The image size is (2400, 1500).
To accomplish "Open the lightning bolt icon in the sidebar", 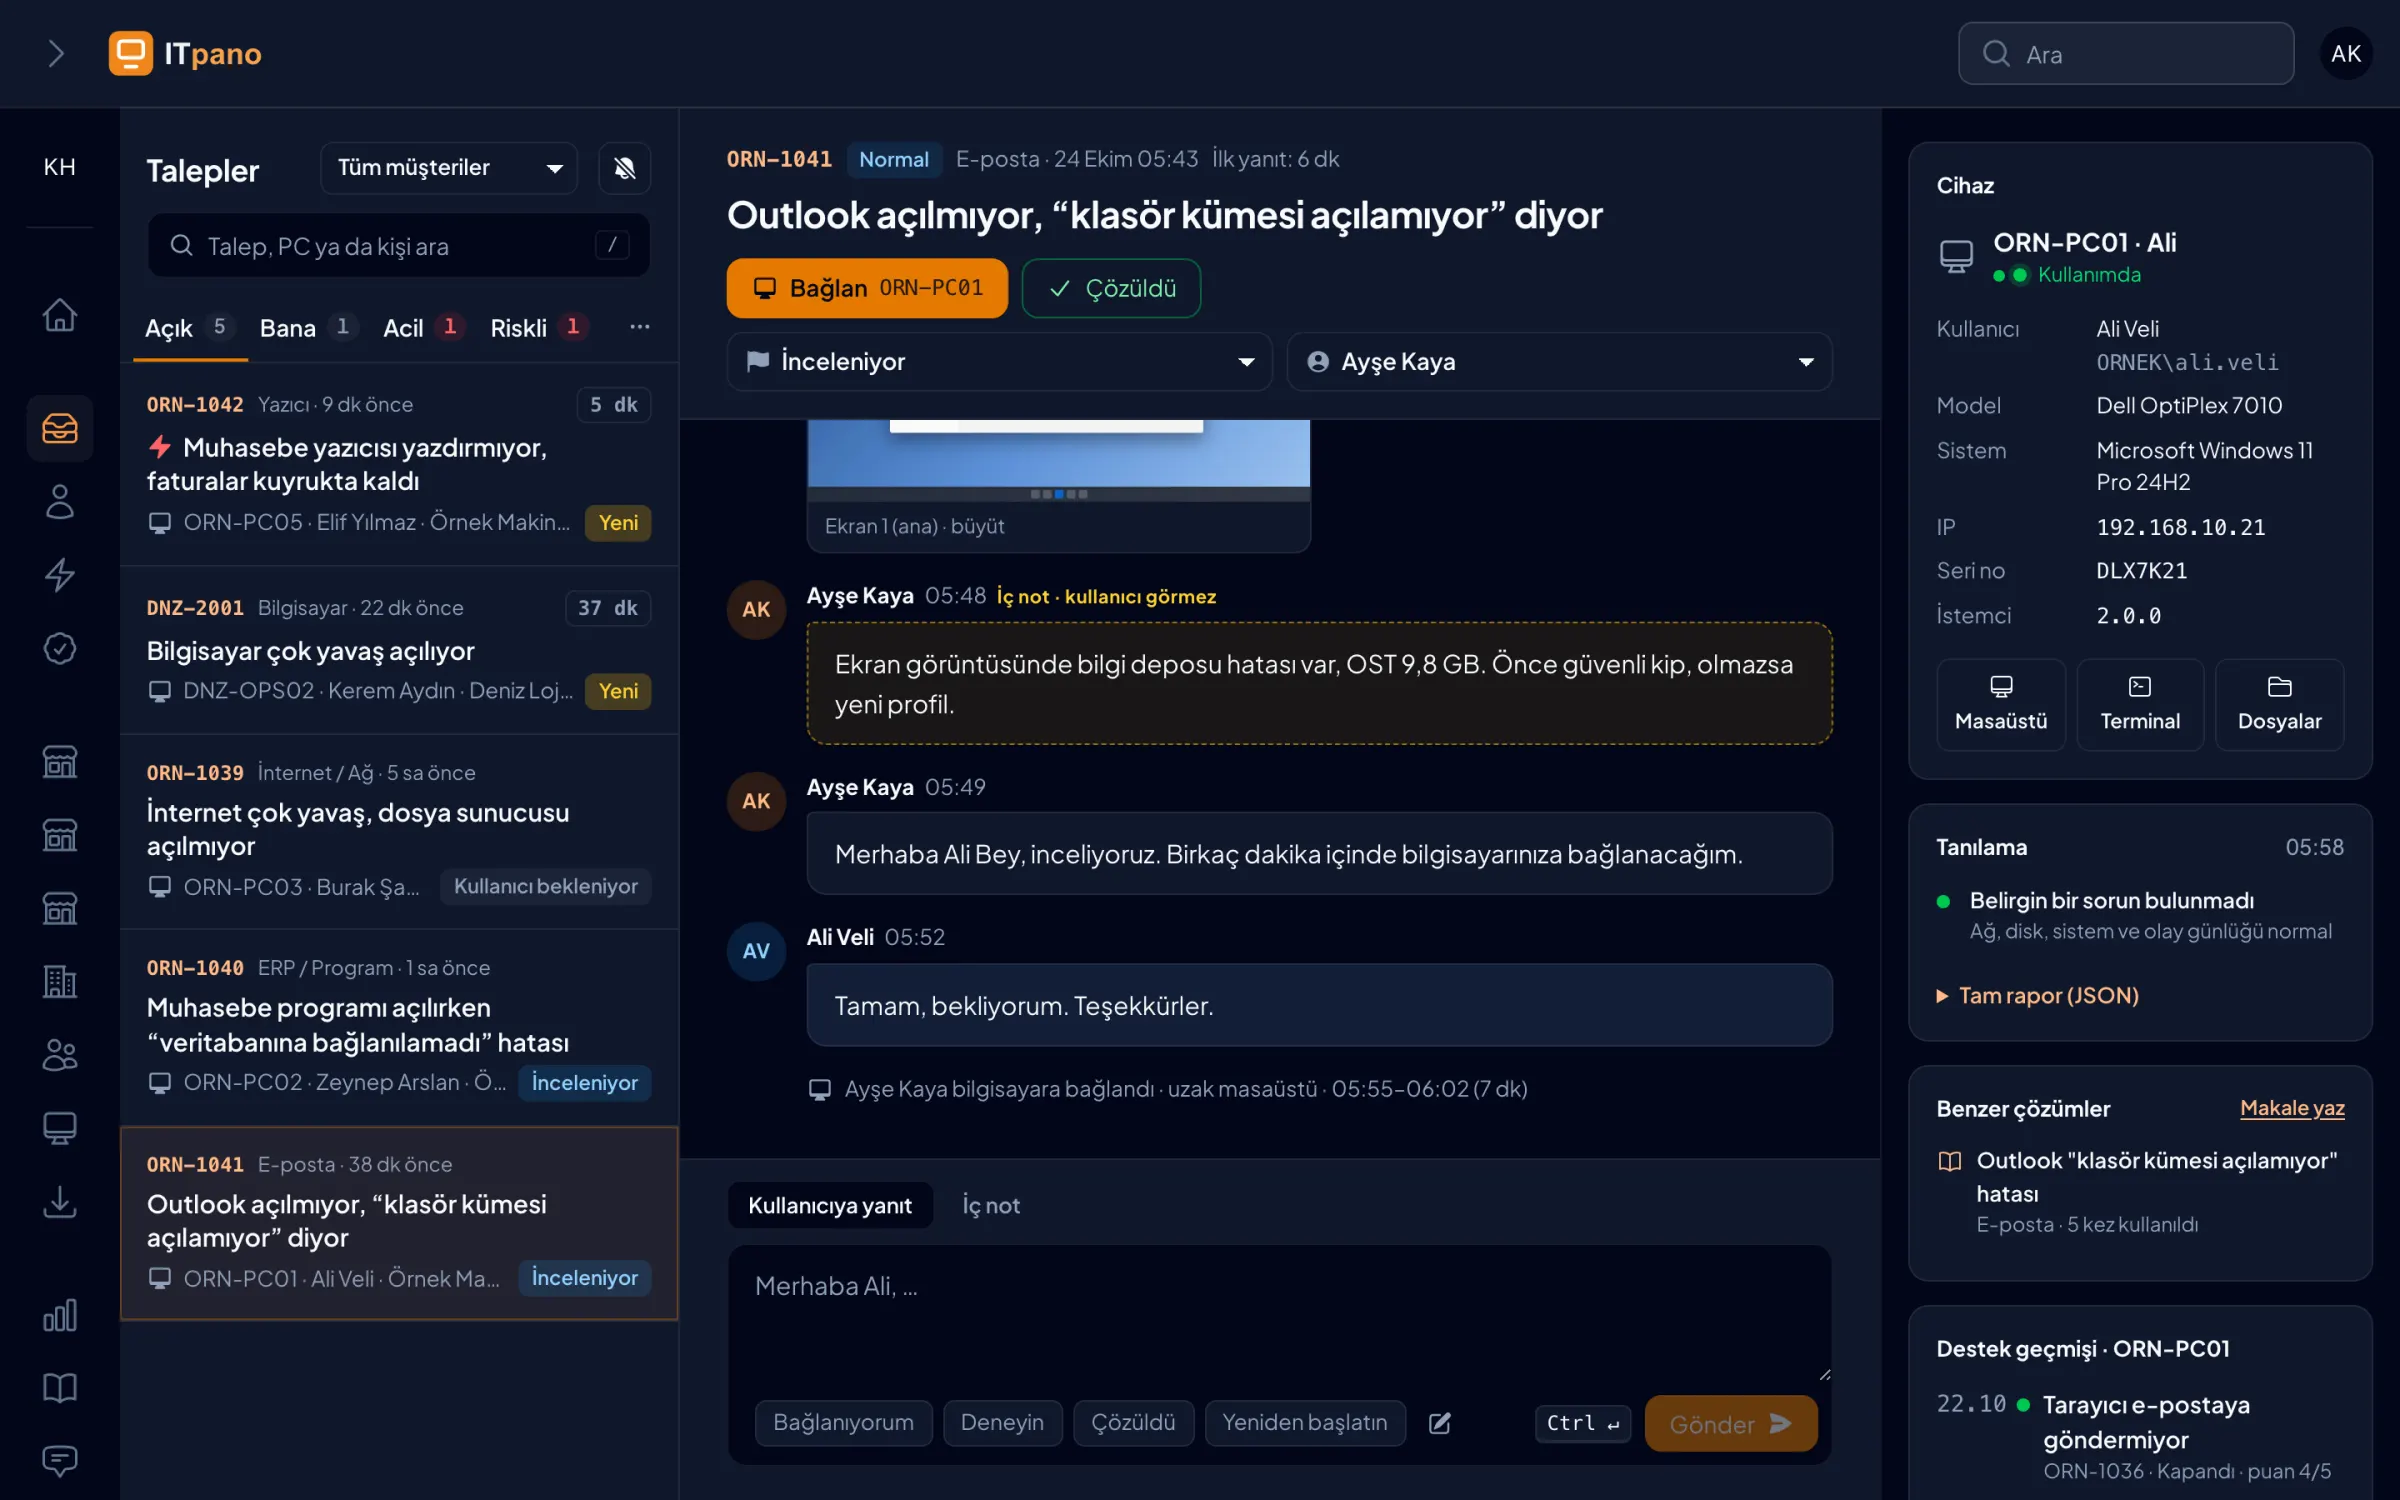I will tap(60, 575).
